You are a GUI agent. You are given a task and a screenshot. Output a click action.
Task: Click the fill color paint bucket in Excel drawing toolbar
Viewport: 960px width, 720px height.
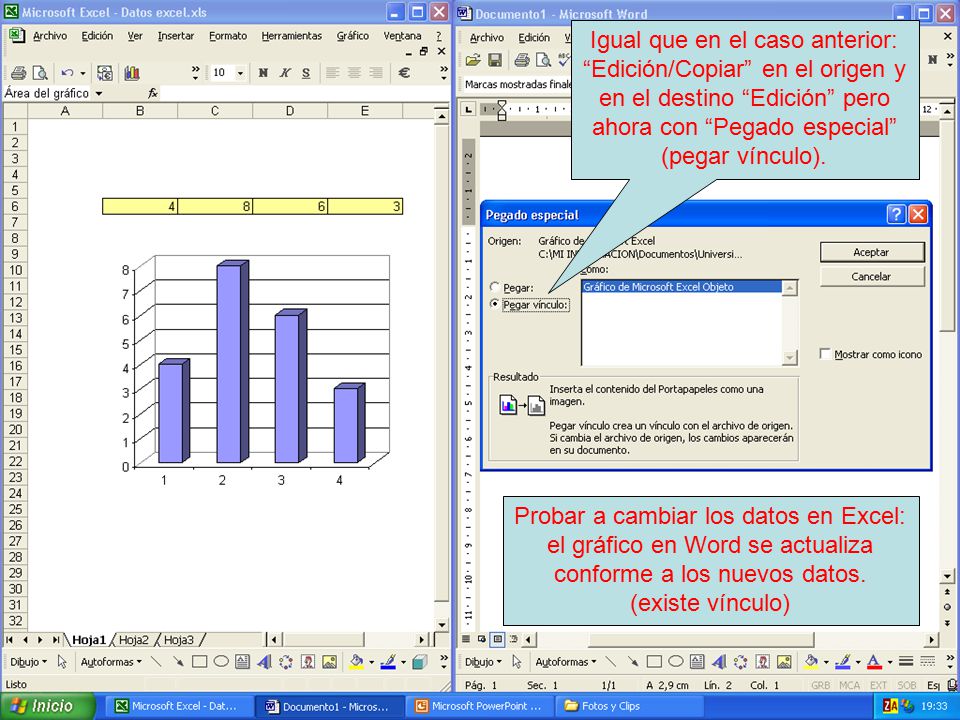[356, 662]
